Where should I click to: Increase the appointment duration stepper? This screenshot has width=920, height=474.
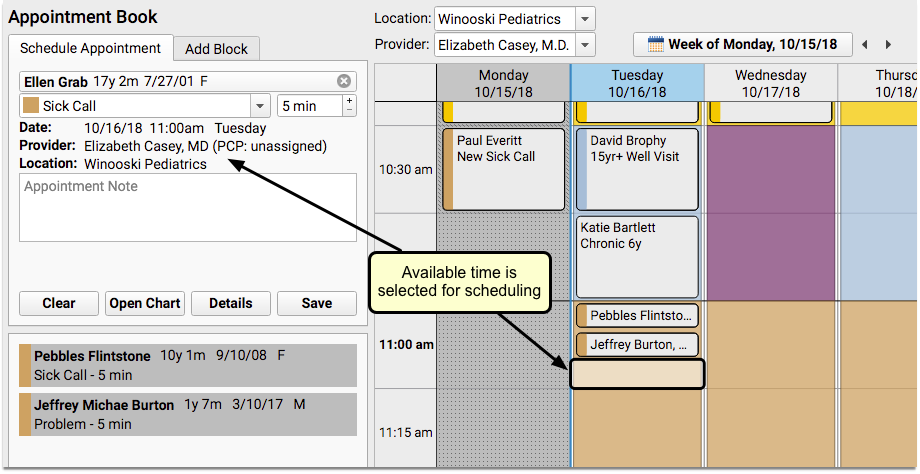coord(349,100)
